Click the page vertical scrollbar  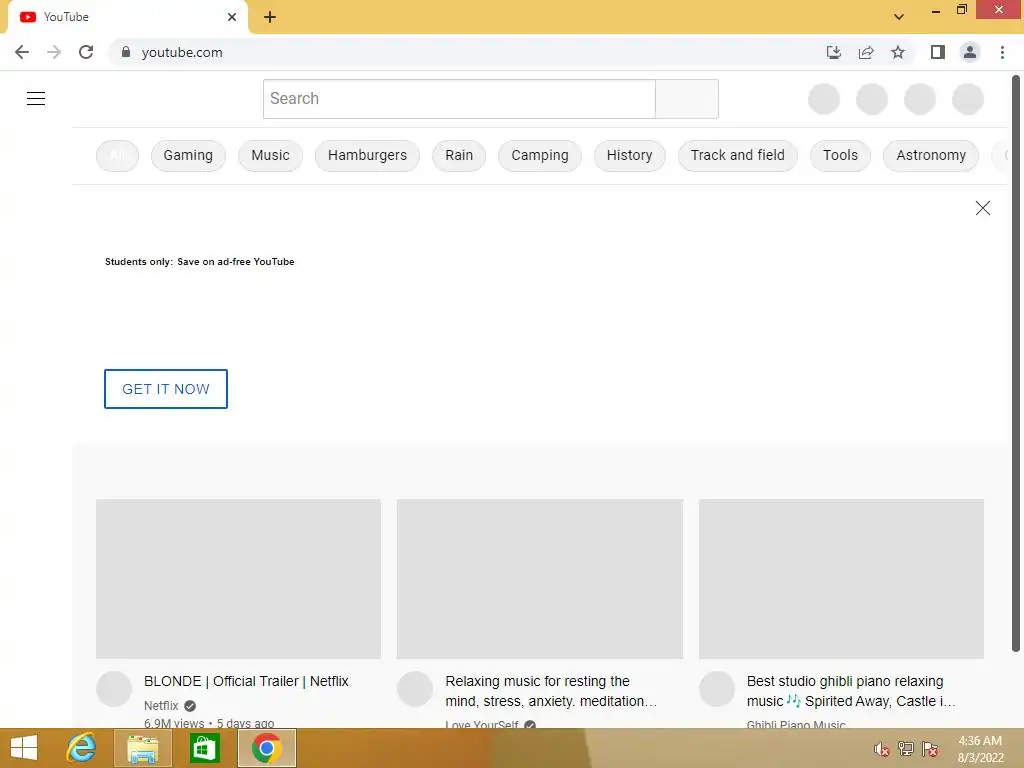pyautogui.click(x=1016, y=363)
